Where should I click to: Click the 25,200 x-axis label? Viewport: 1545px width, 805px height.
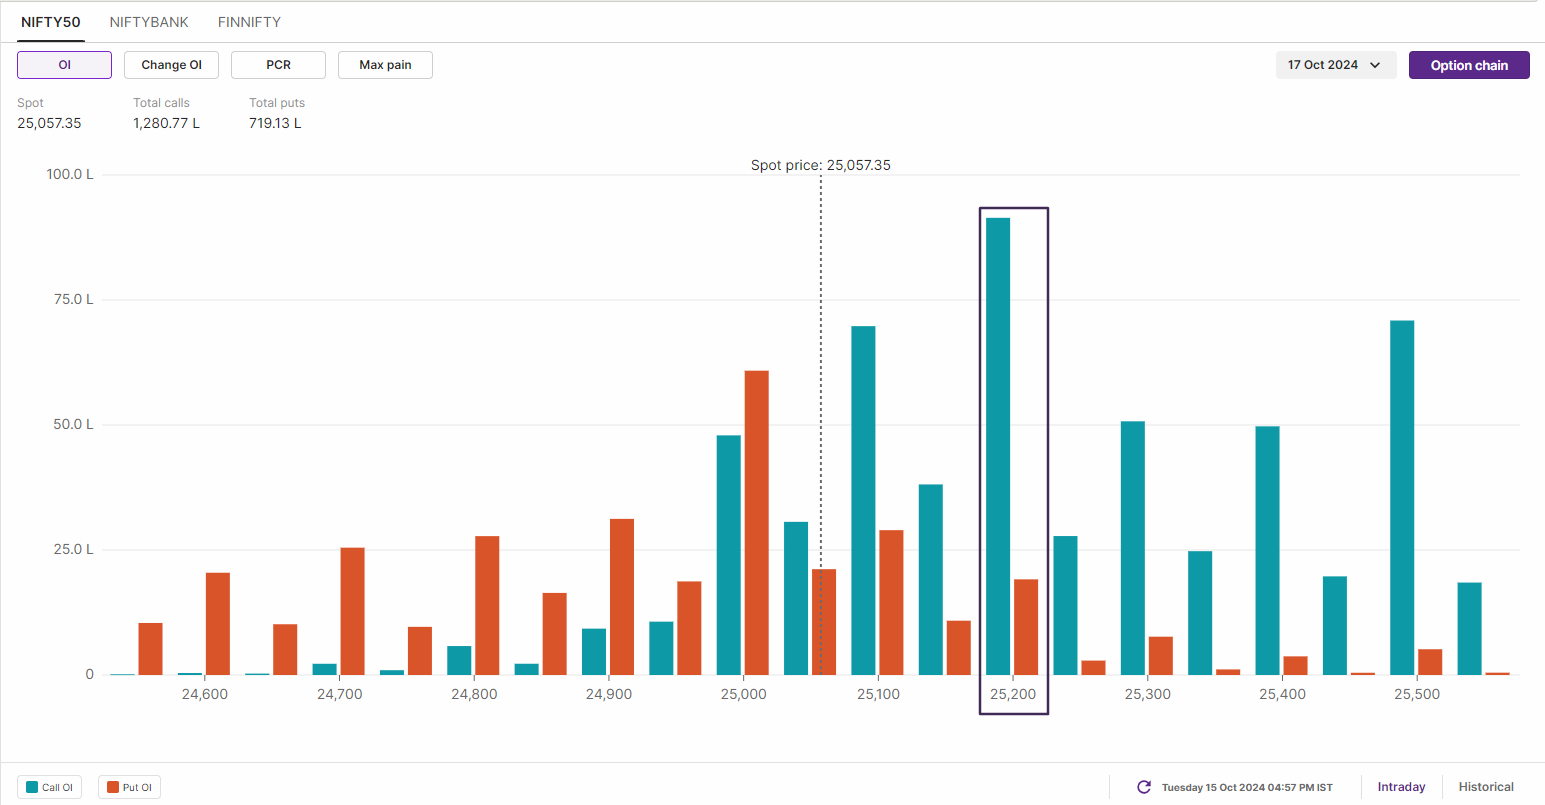(x=1013, y=694)
